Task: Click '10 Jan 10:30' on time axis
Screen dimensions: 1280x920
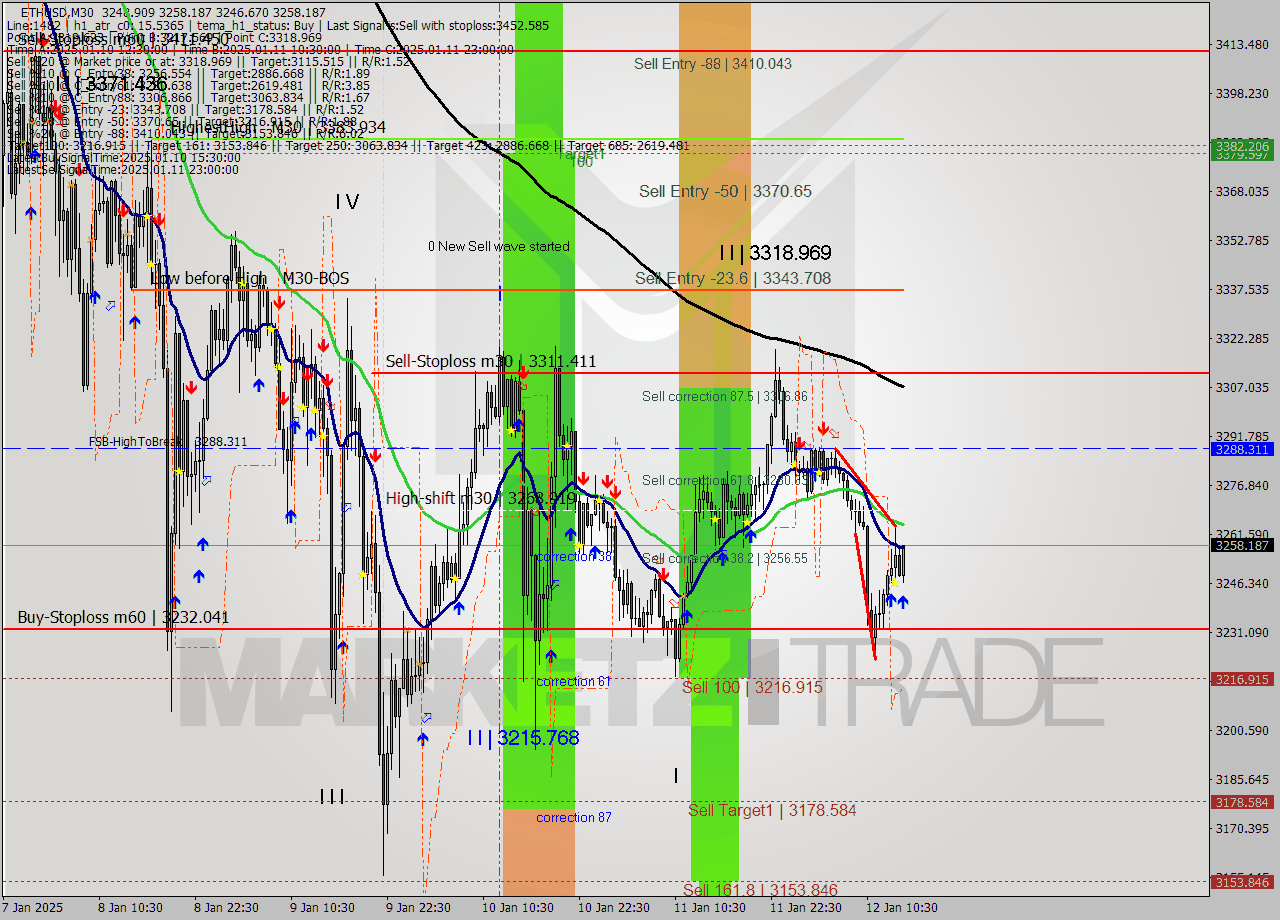Action: click(518, 908)
